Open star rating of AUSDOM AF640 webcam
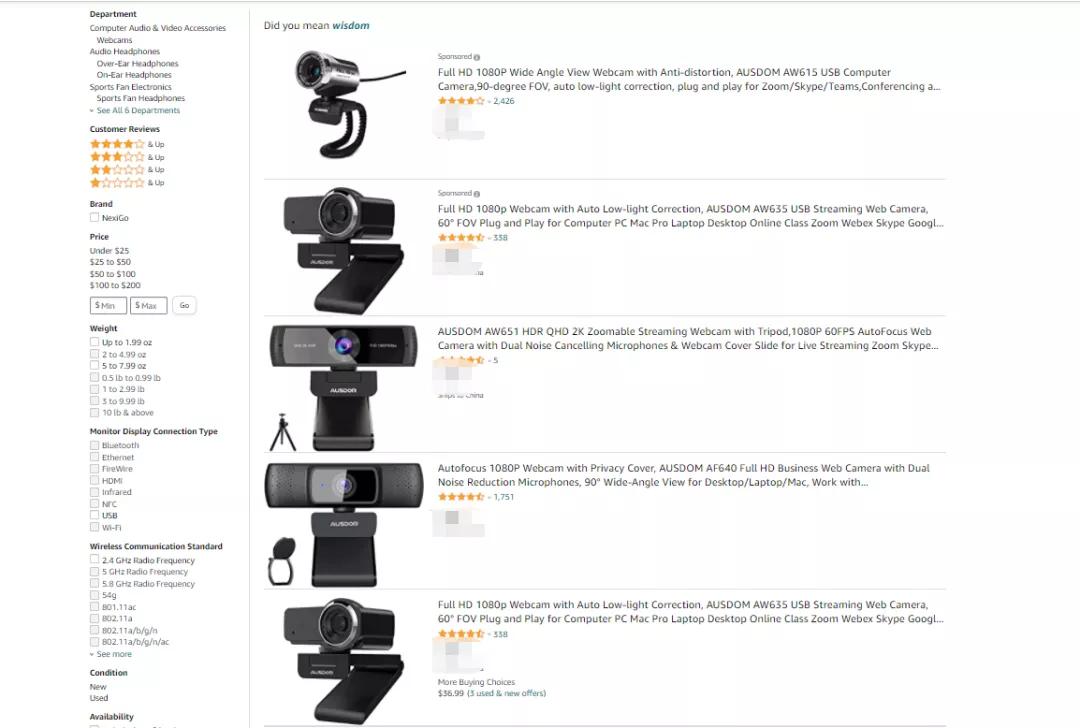This screenshot has height=728, width=1080. [461, 497]
